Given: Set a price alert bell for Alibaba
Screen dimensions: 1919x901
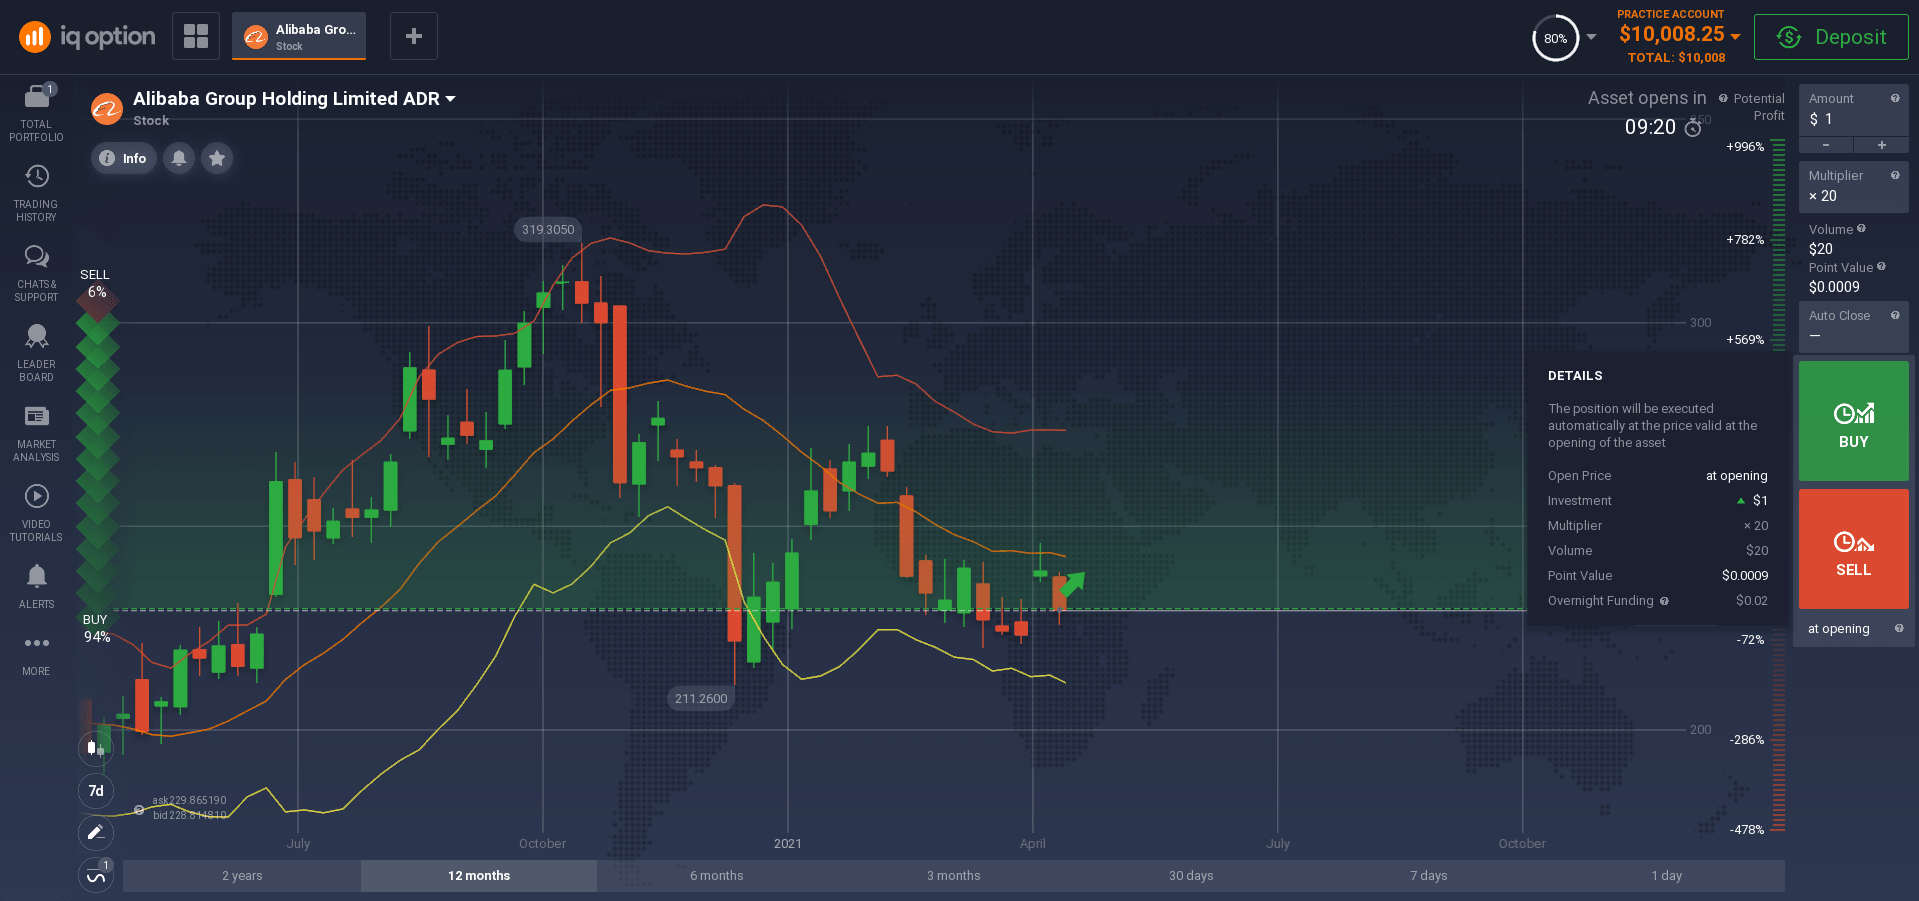Looking at the screenshot, I should point(179,158).
